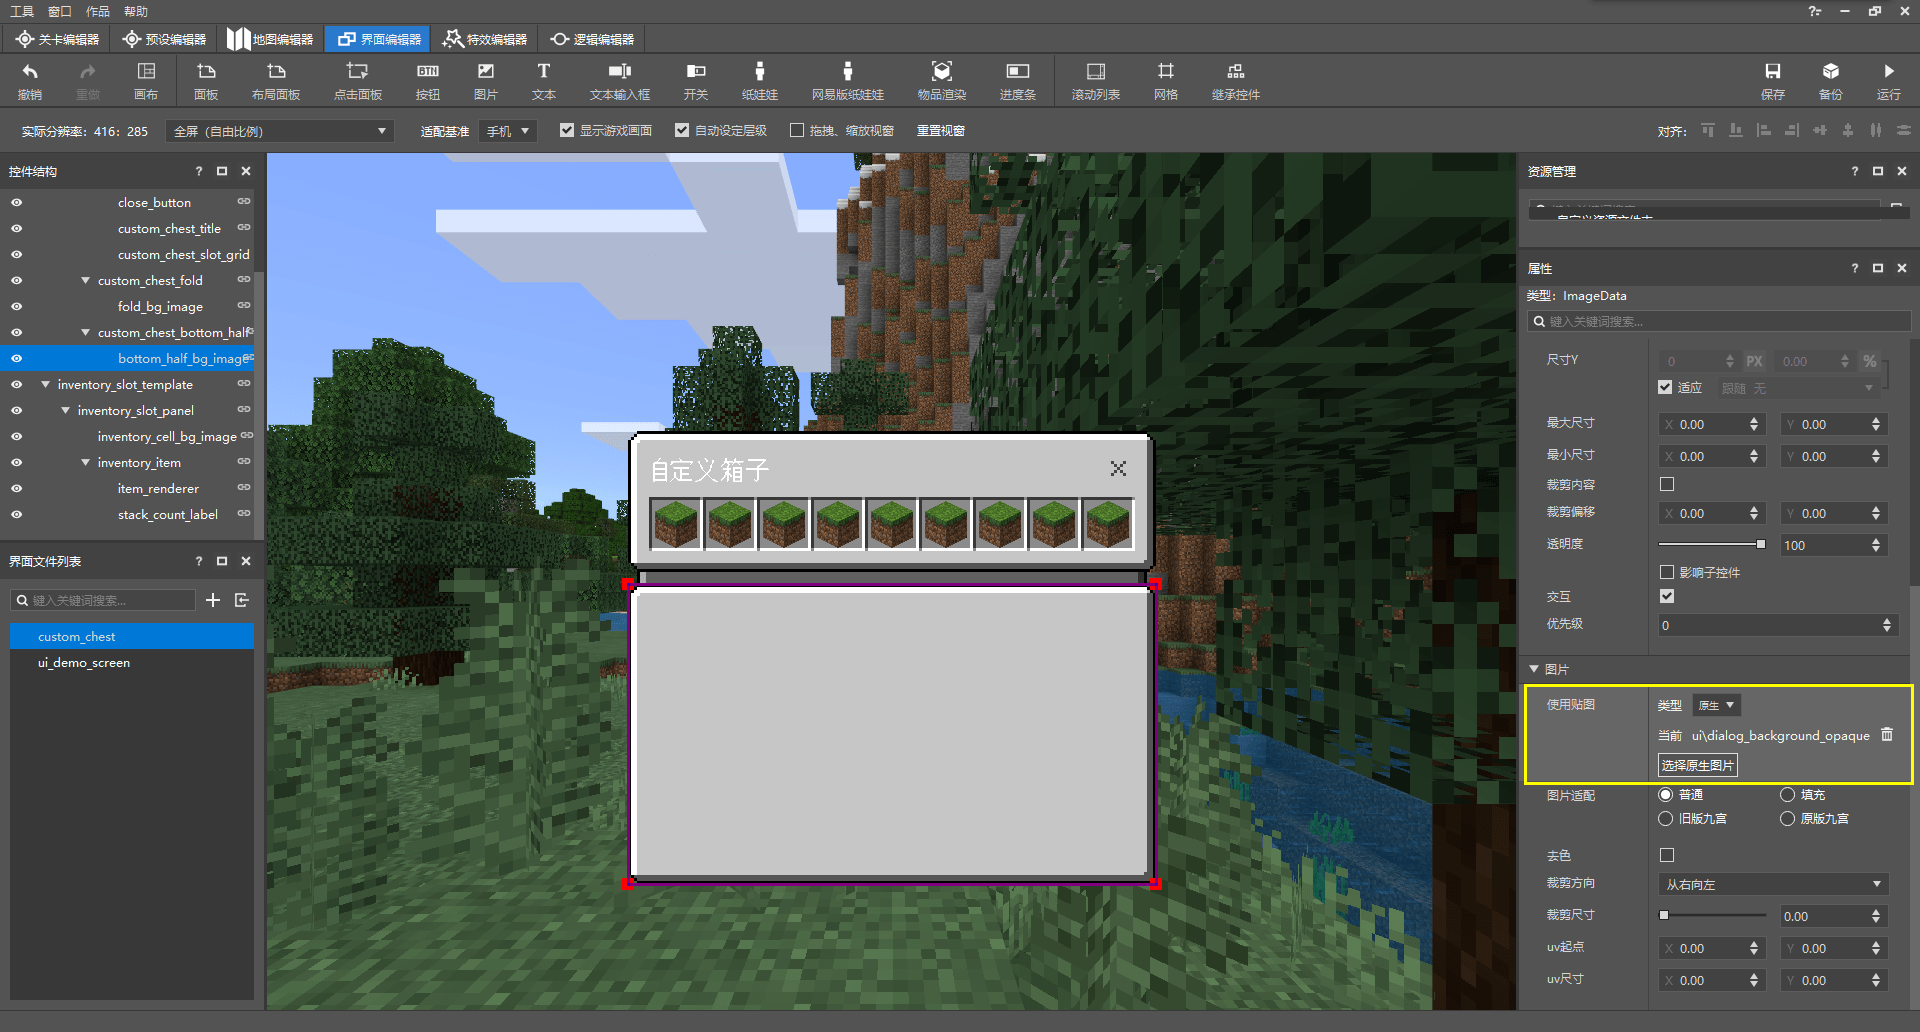
Task: Select the 填充 image fit radio
Action: (x=1787, y=795)
